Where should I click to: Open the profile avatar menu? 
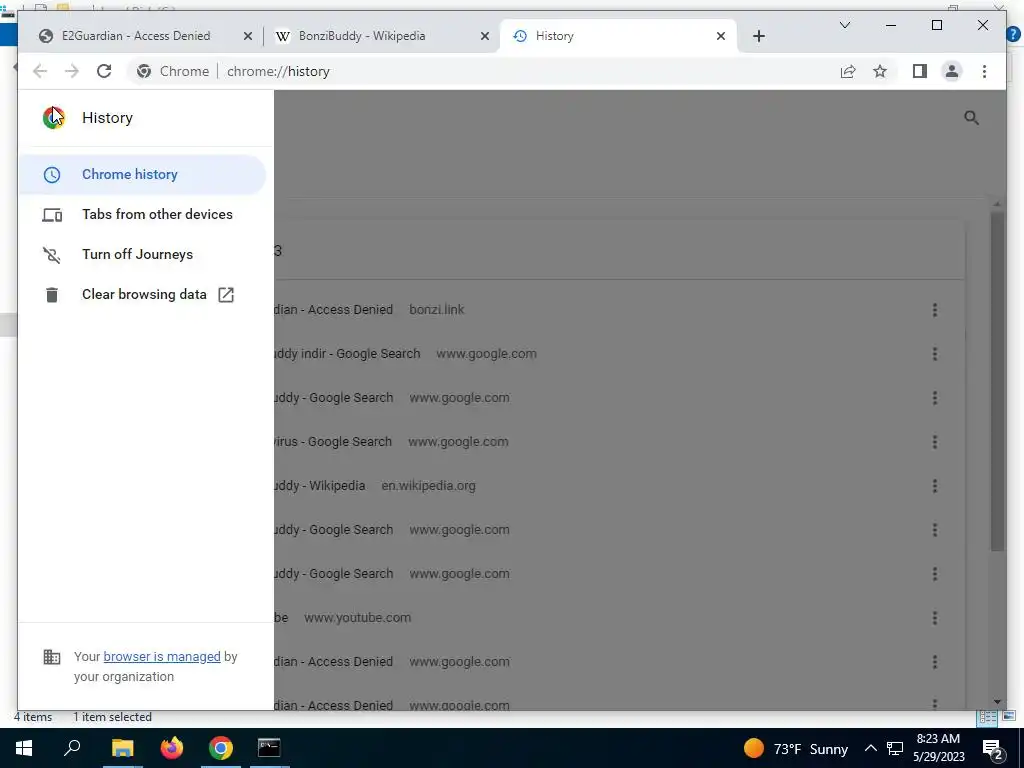tap(952, 71)
